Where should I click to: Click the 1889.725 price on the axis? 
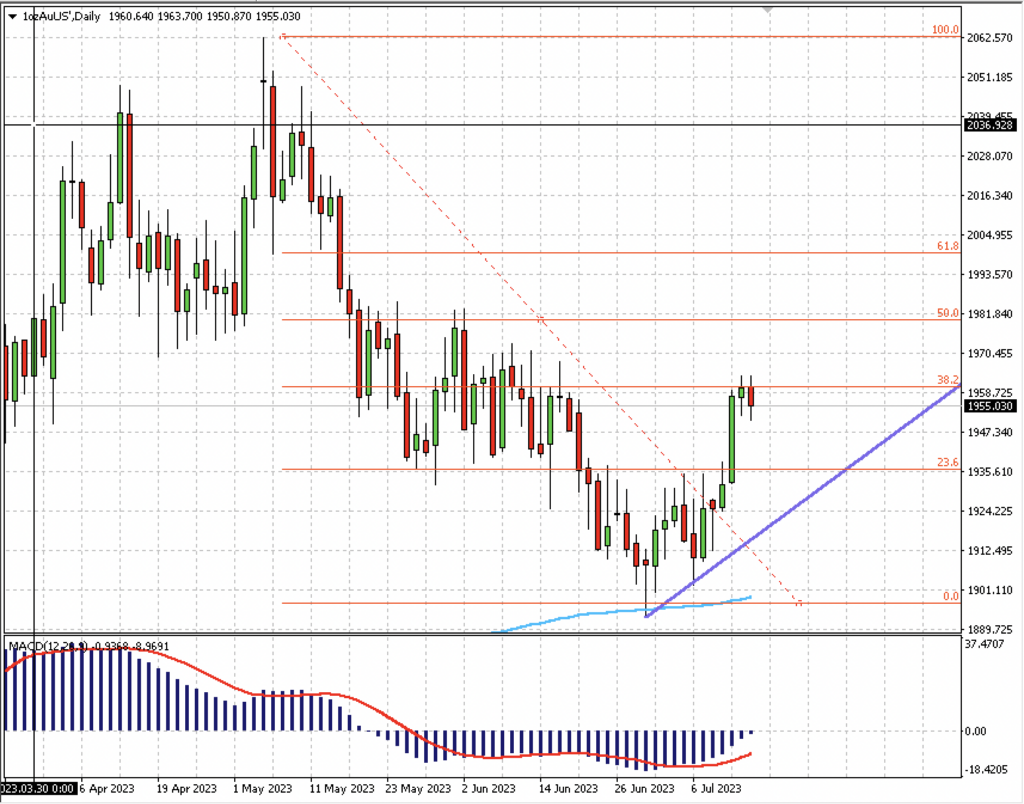(989, 630)
